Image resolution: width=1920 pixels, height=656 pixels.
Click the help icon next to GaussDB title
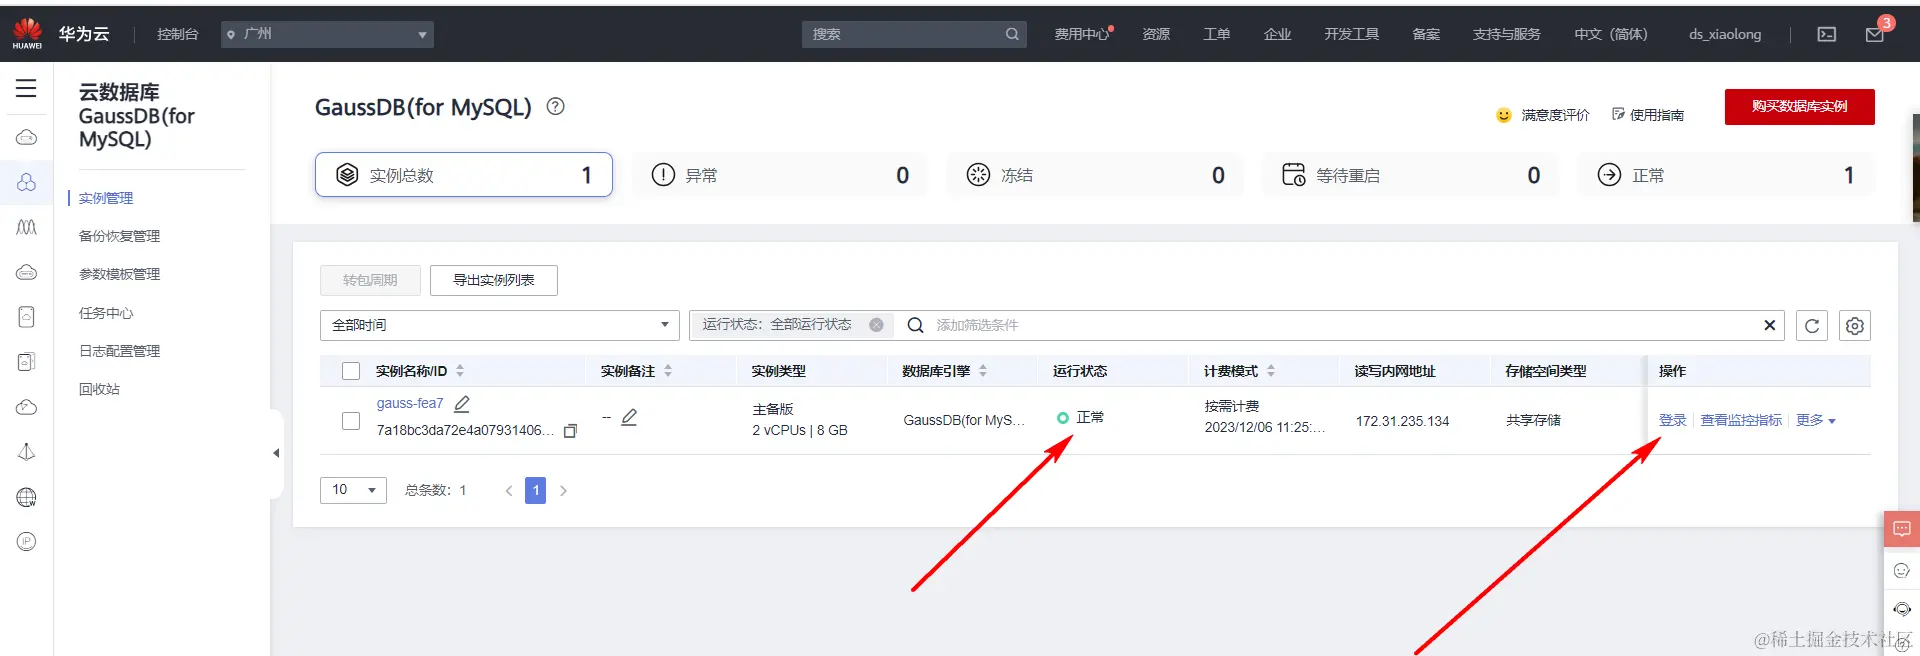tap(555, 106)
